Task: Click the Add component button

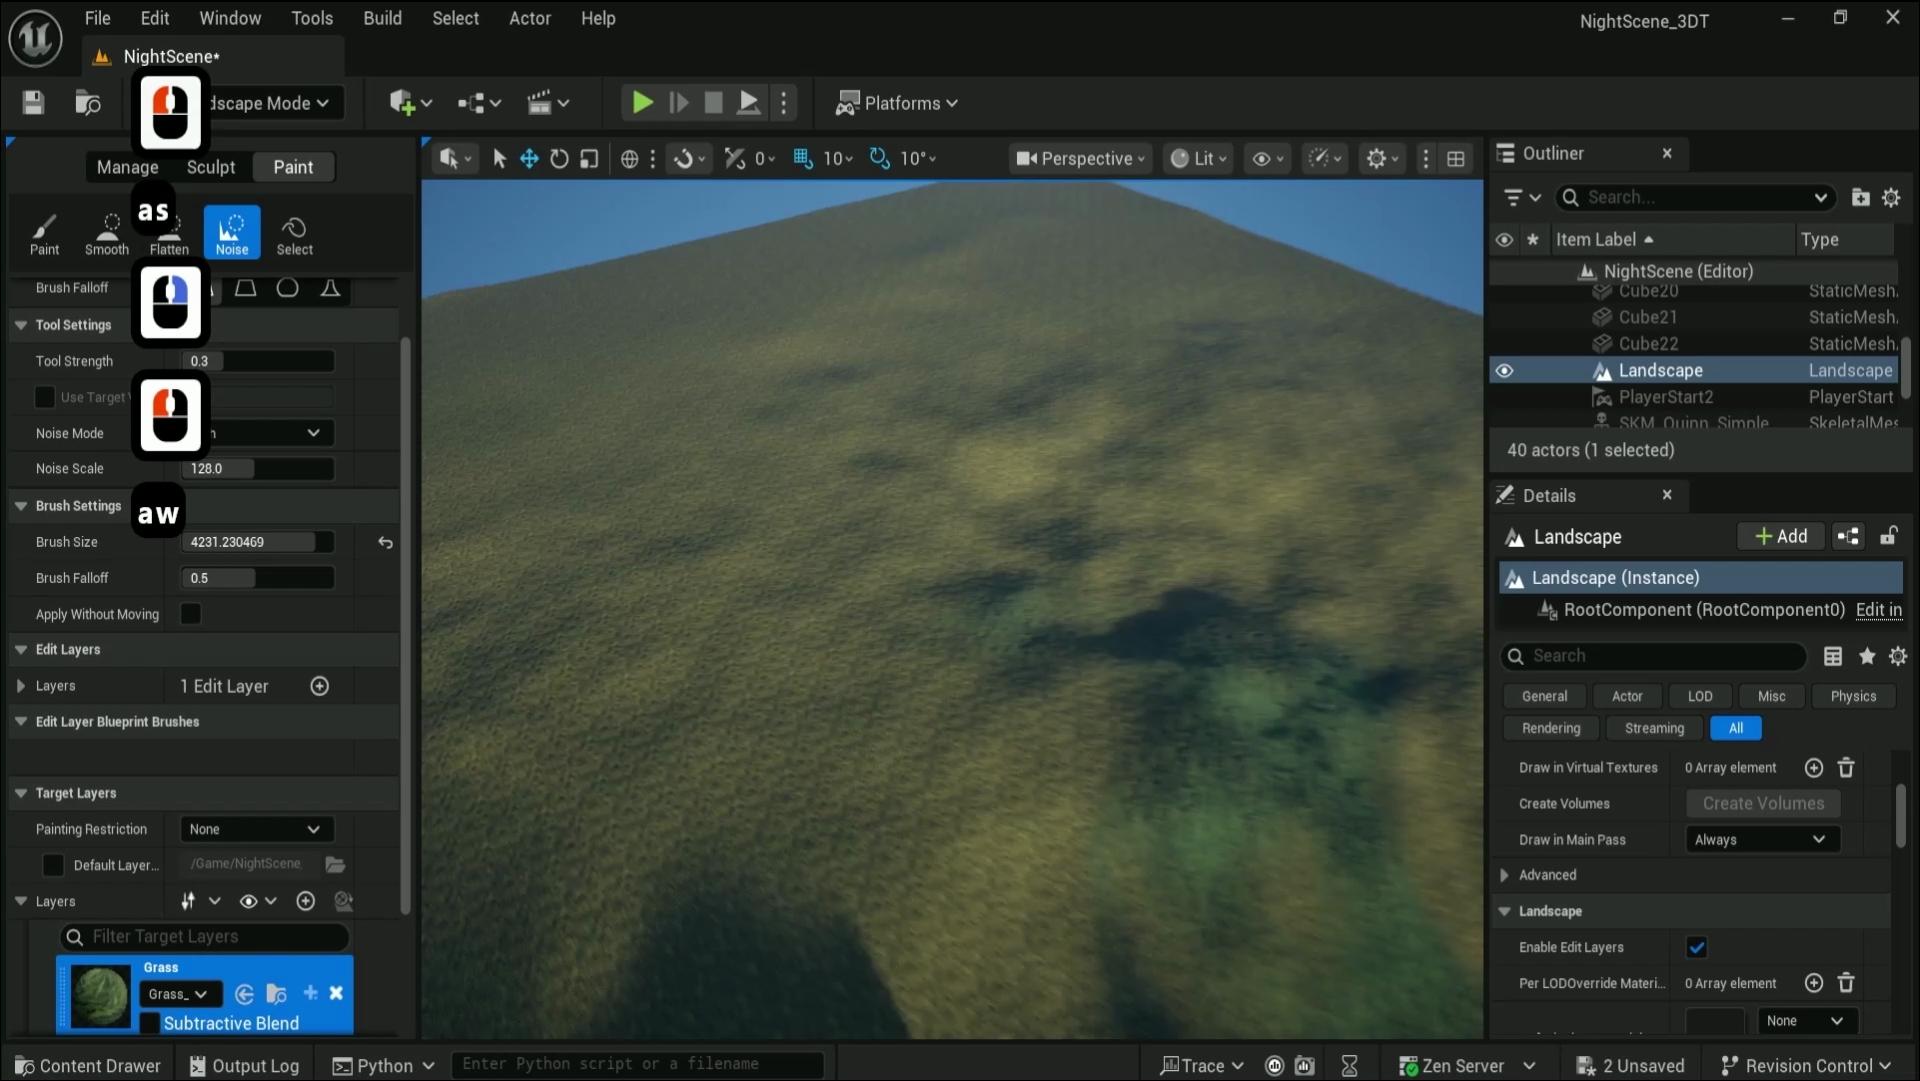Action: [1781, 536]
